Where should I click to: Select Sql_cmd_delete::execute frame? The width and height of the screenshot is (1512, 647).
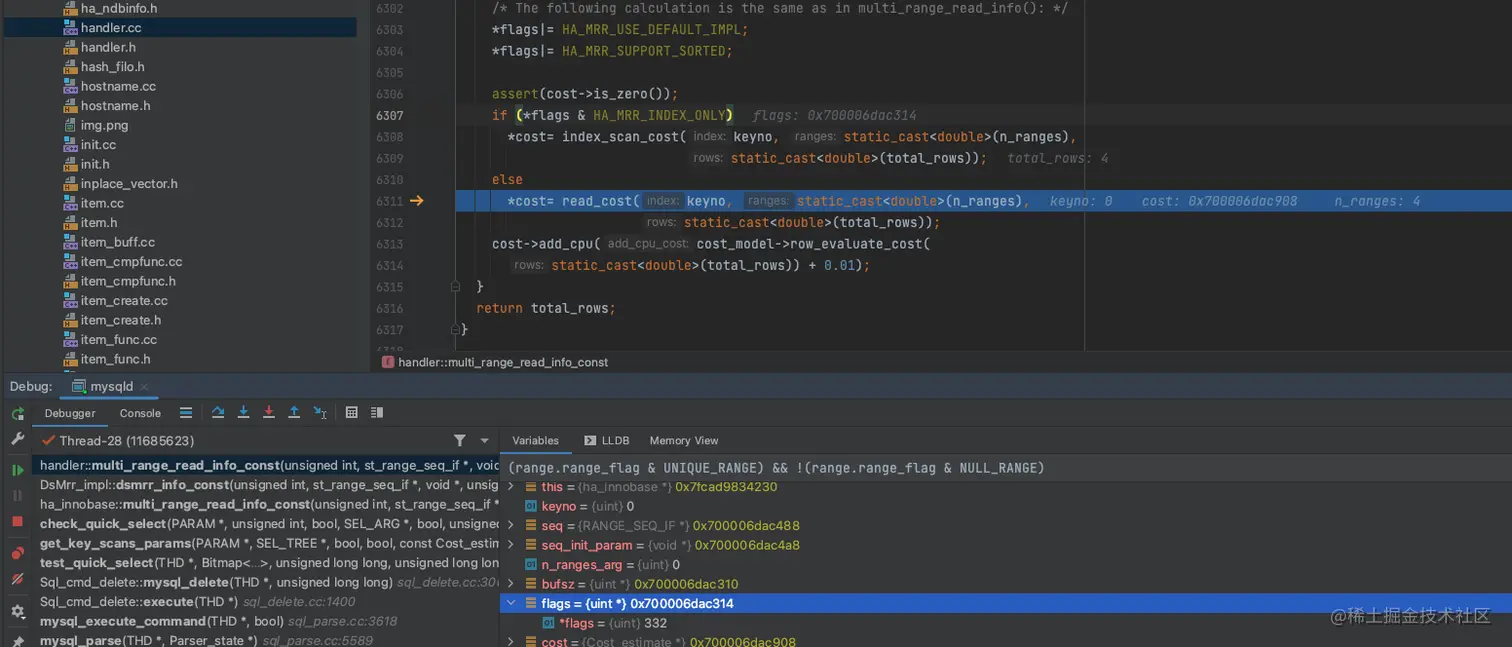[x=266, y=602]
